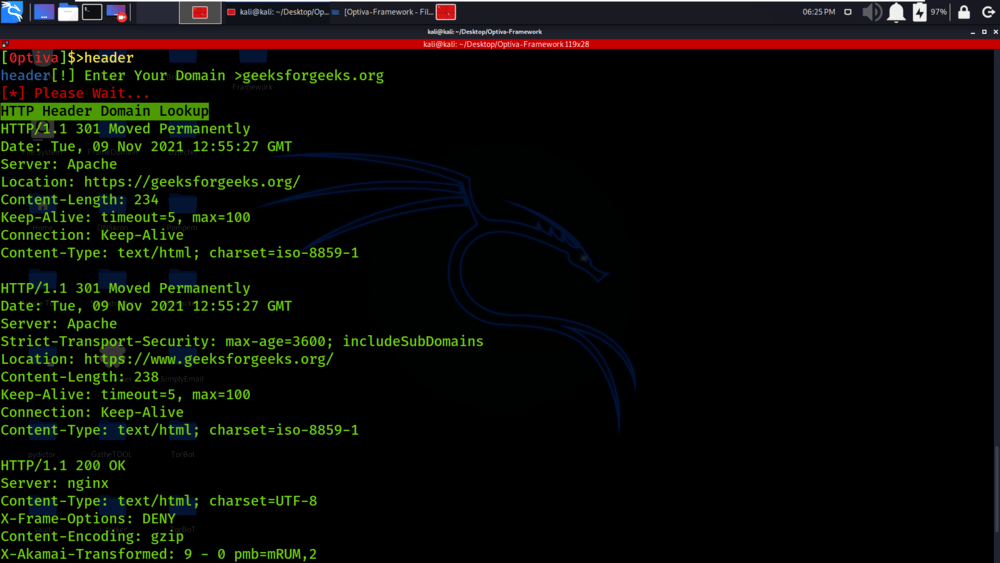Open the file manager folder launcher

pos(68,12)
